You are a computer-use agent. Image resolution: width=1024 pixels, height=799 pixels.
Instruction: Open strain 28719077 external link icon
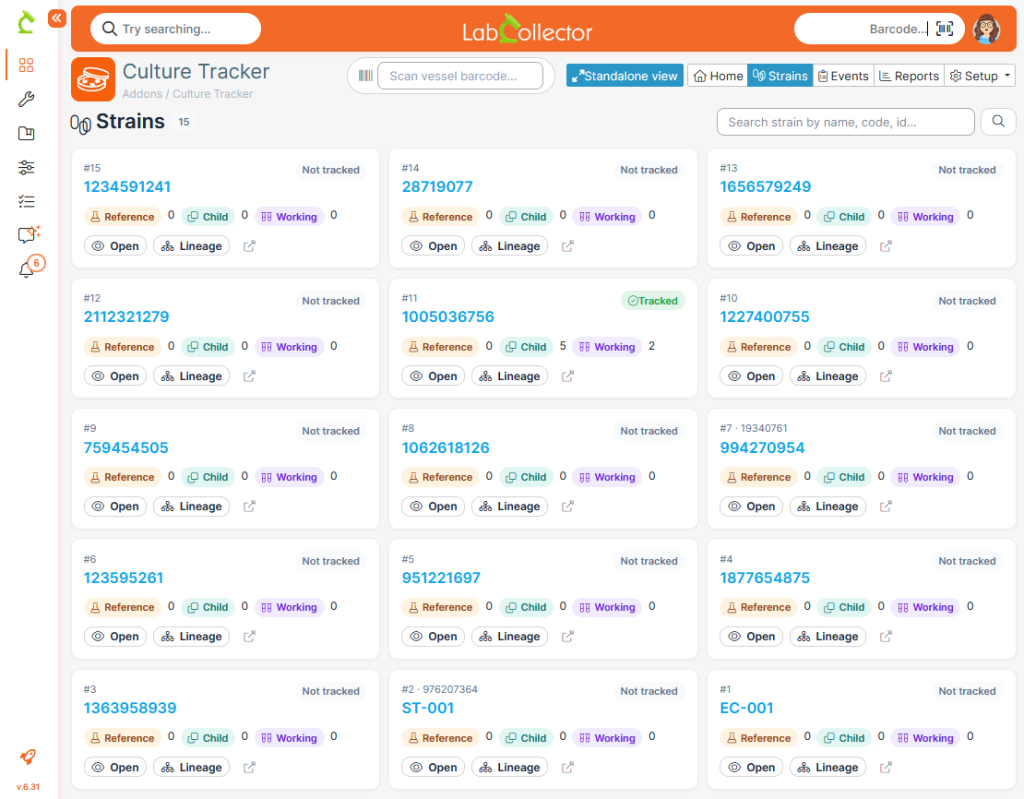click(568, 246)
